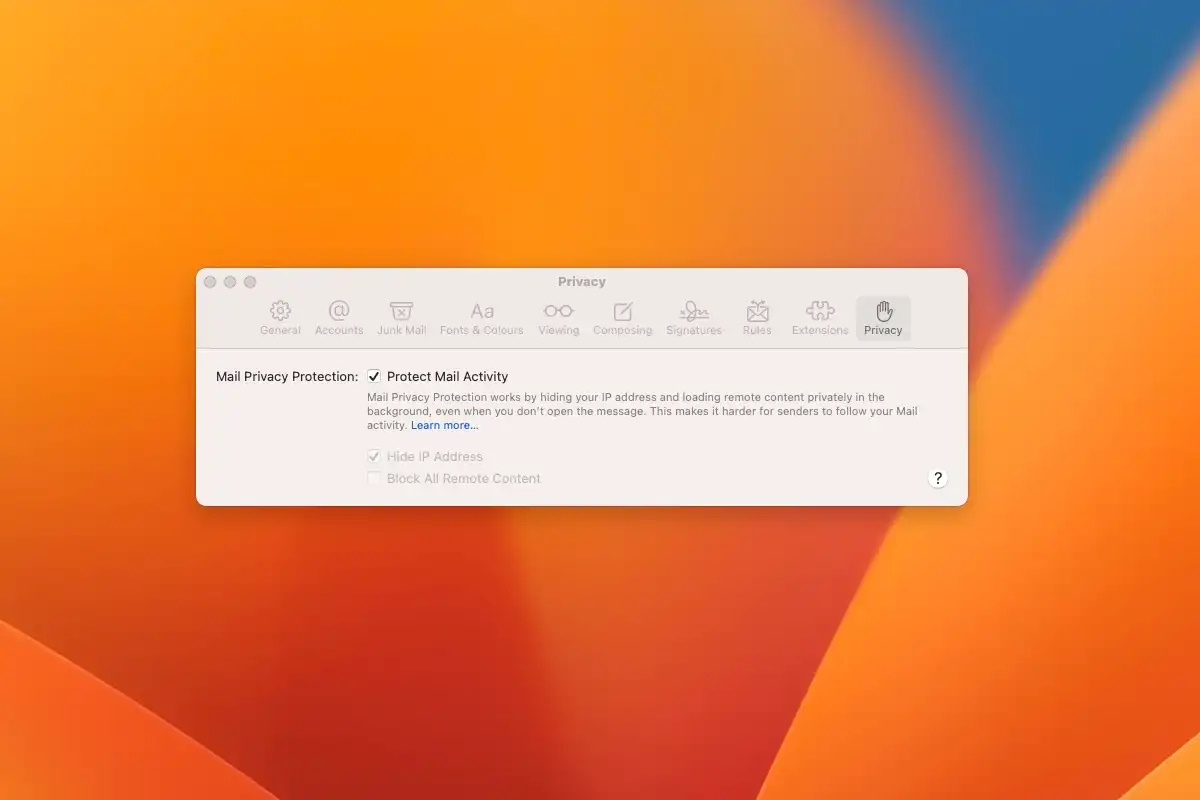Minimise the Privacy settings window
Image resolution: width=1200 pixels, height=800 pixels.
tap(230, 282)
